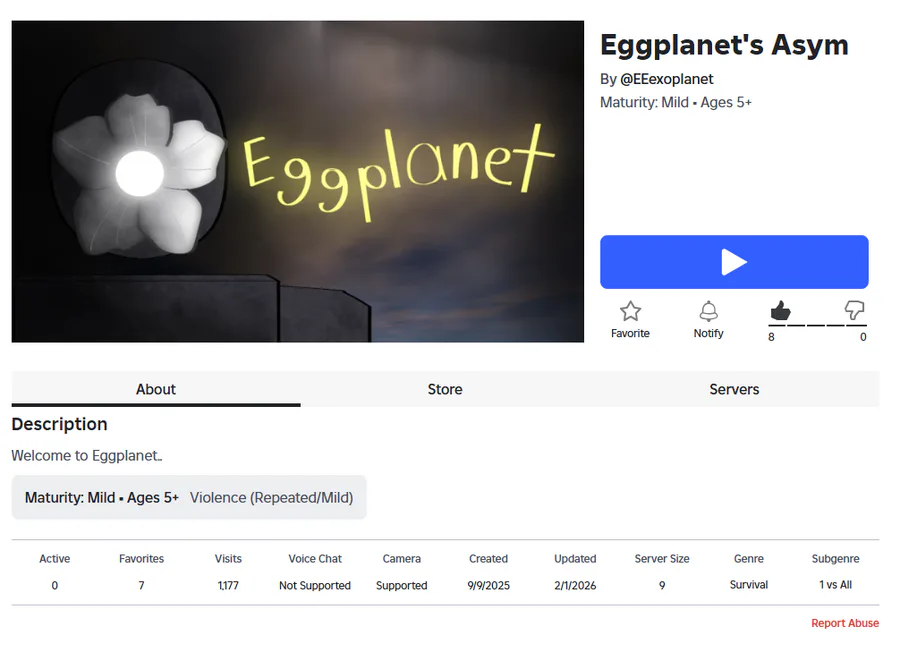Click the thumbs up like icon

tap(780, 310)
